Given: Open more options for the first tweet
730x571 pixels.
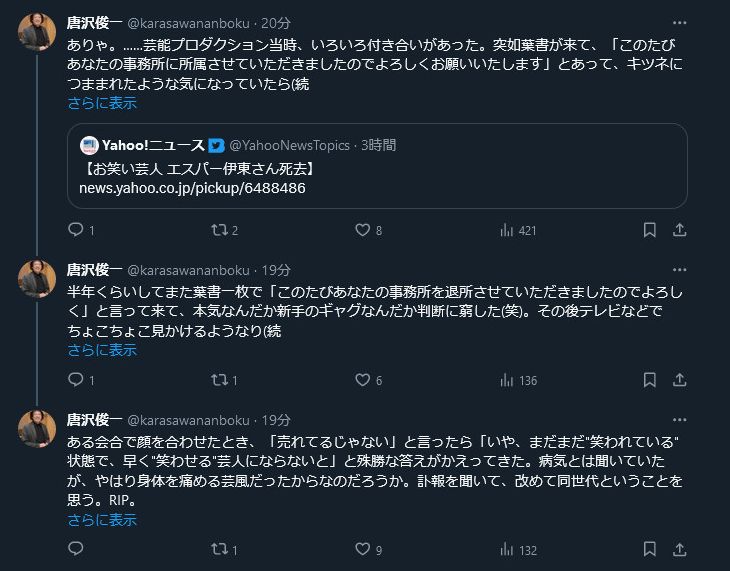Looking at the screenshot, I should point(680,22).
